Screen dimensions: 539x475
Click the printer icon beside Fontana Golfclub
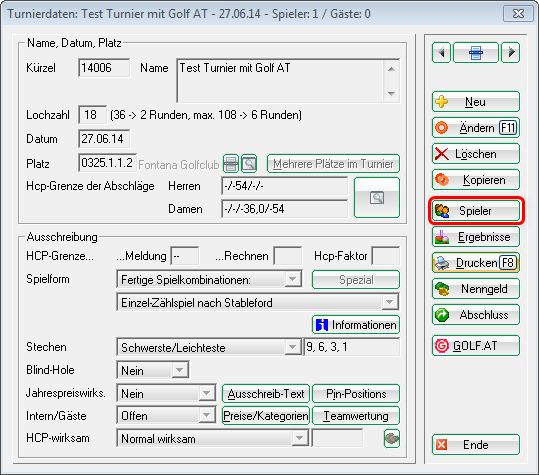click(231, 164)
